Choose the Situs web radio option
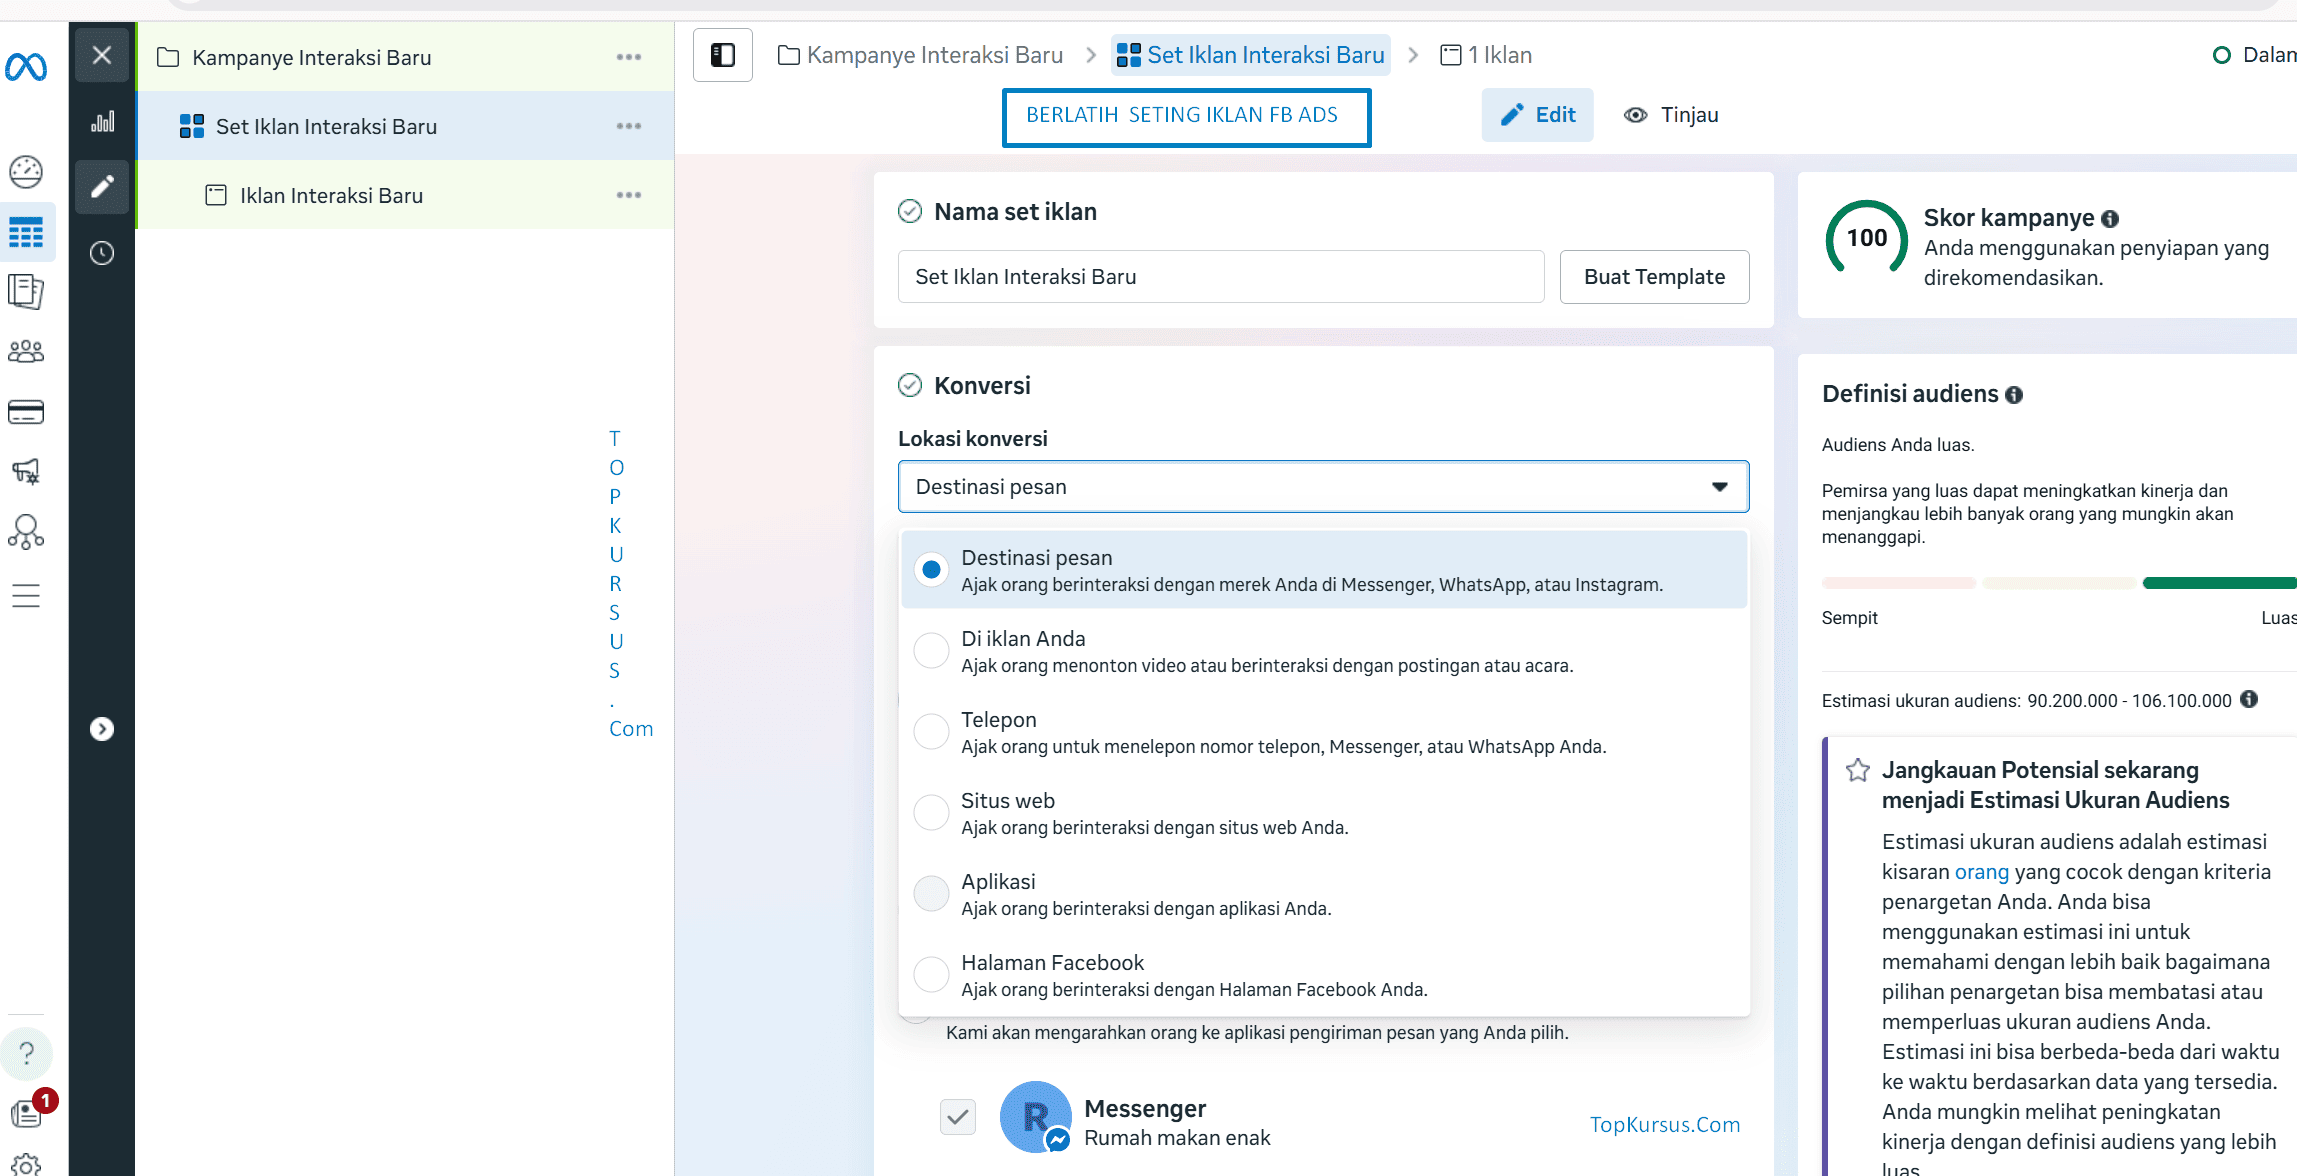This screenshot has width=2297, height=1176. [931, 812]
